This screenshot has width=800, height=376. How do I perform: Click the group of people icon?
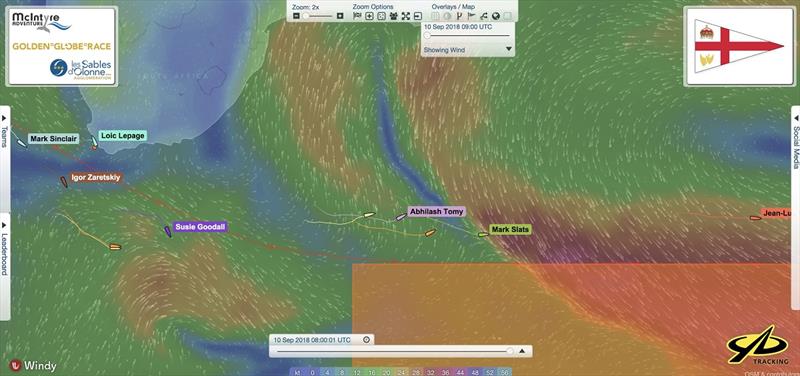click(393, 16)
